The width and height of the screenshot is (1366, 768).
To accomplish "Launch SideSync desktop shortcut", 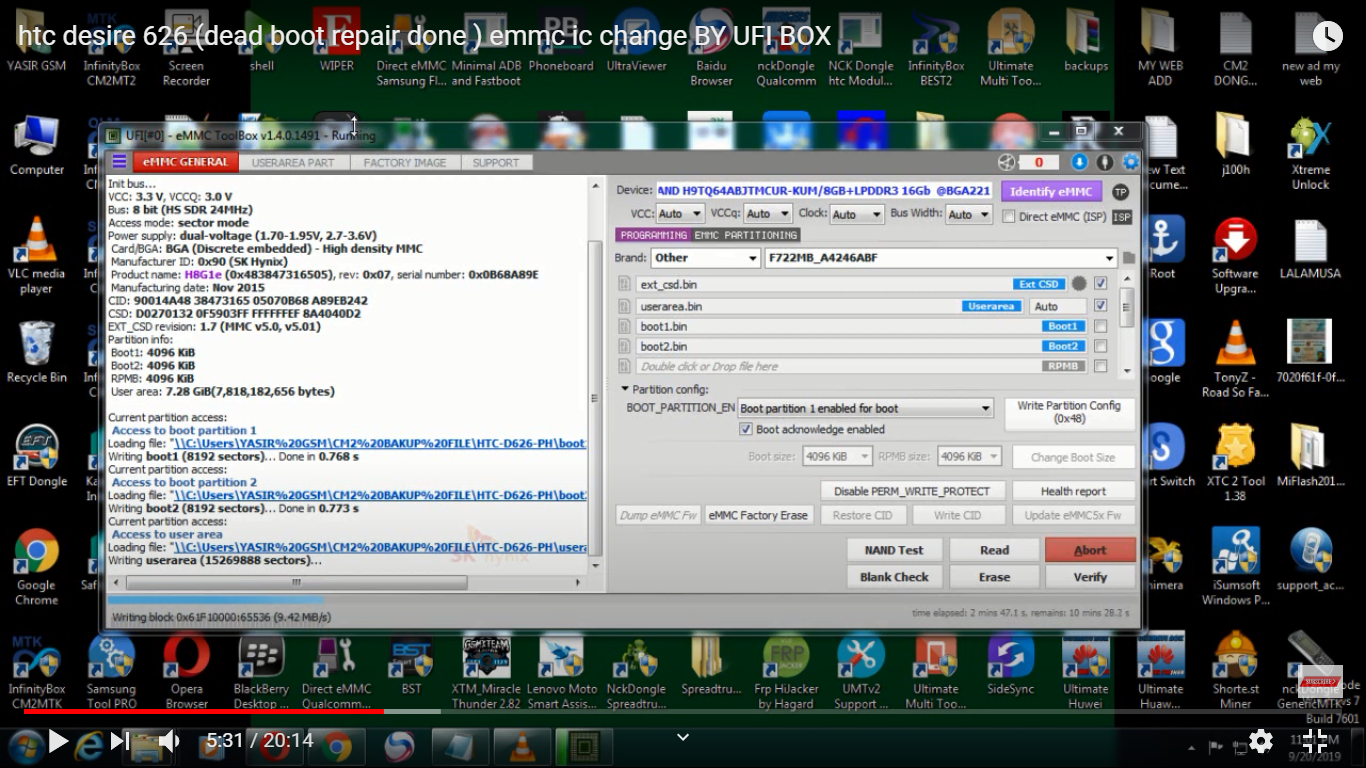I will 1011,665.
